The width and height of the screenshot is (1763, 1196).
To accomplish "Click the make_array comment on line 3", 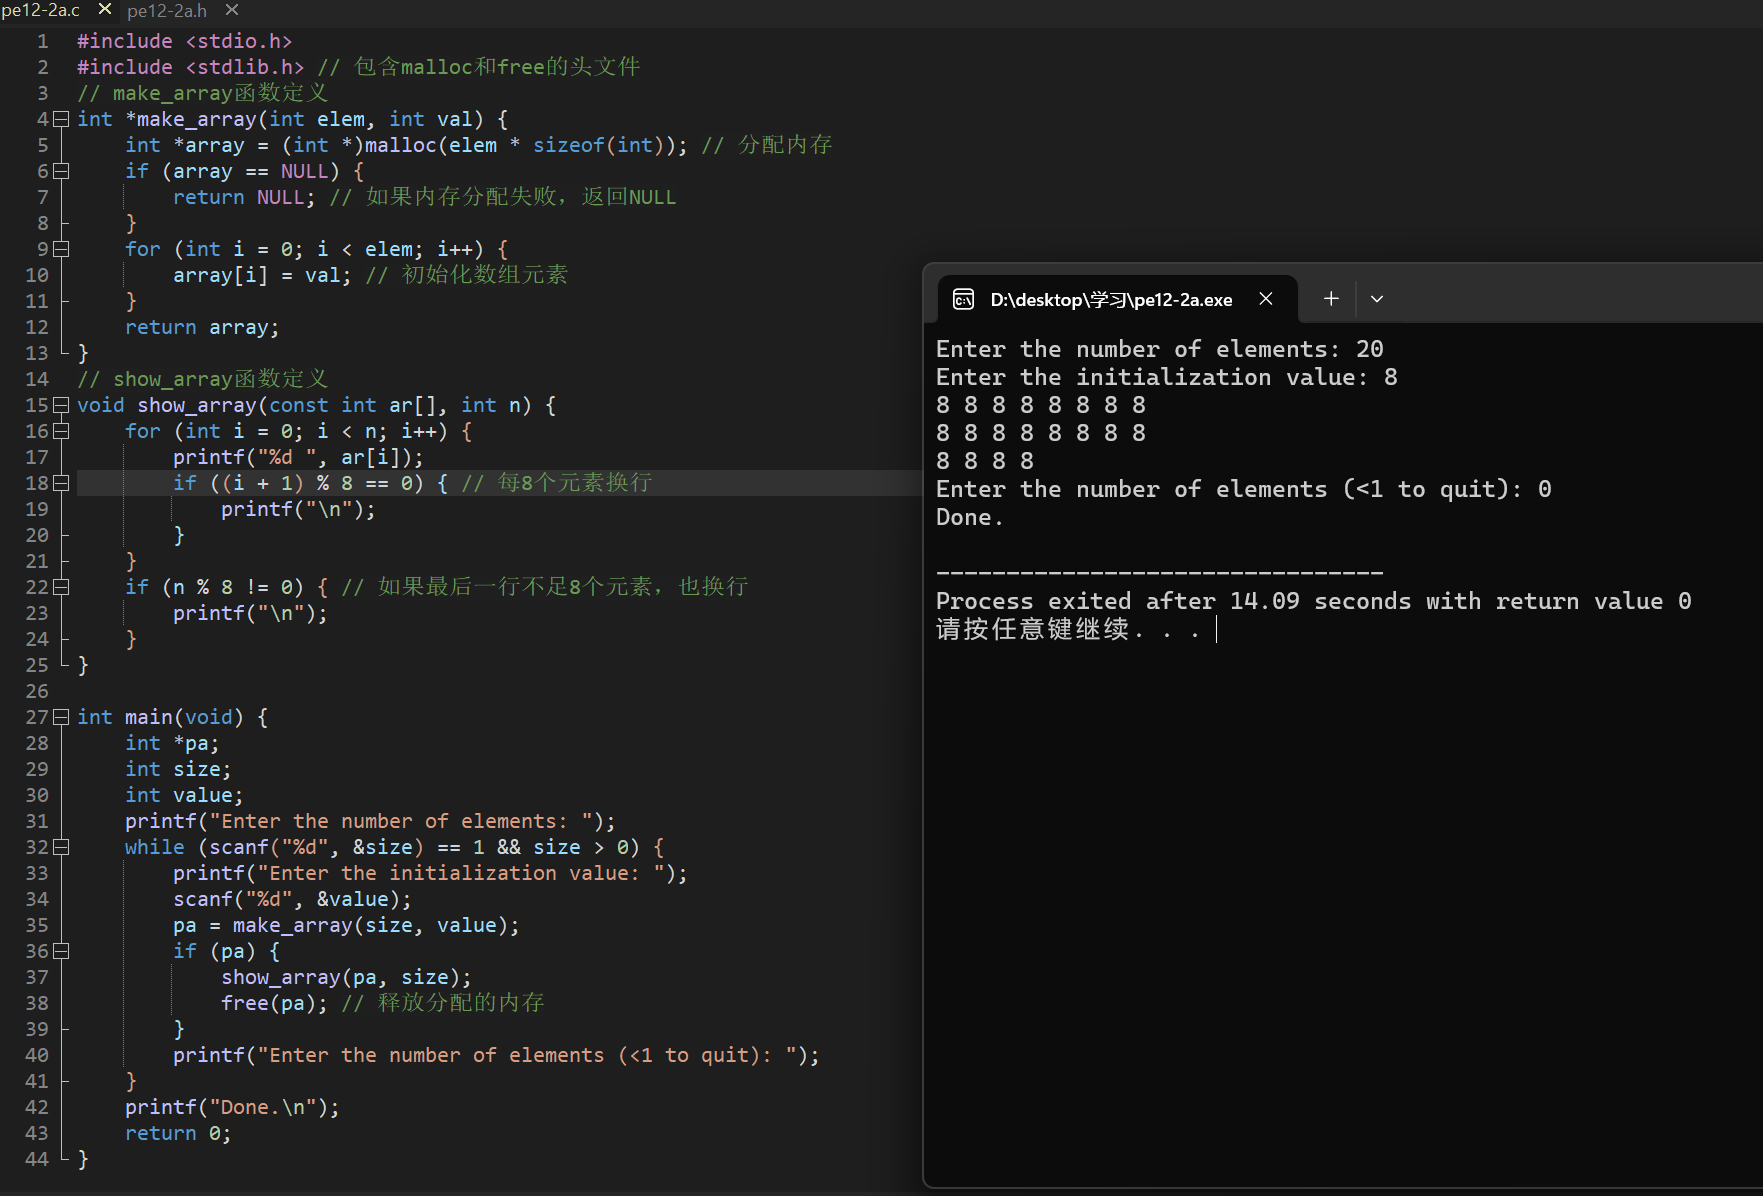I will tap(203, 93).
